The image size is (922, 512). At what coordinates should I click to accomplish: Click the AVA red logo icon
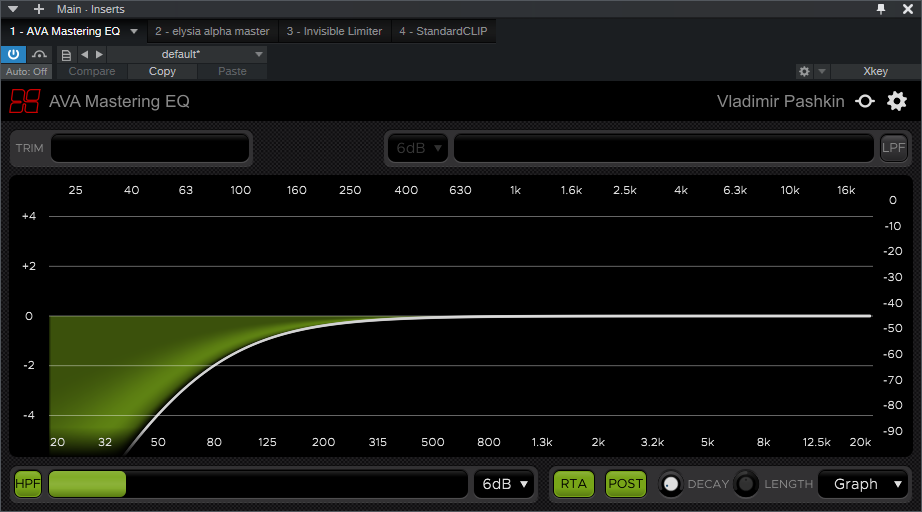[x=25, y=101]
